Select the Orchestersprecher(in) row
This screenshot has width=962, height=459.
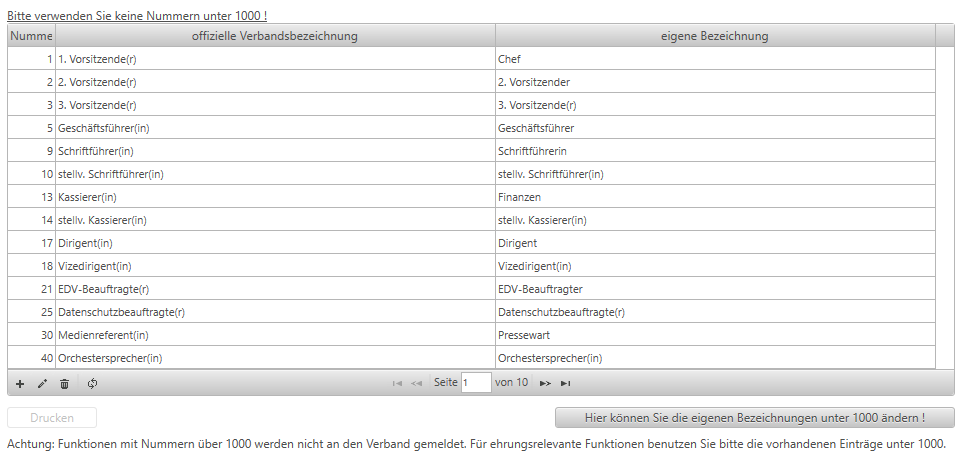tap(471, 358)
